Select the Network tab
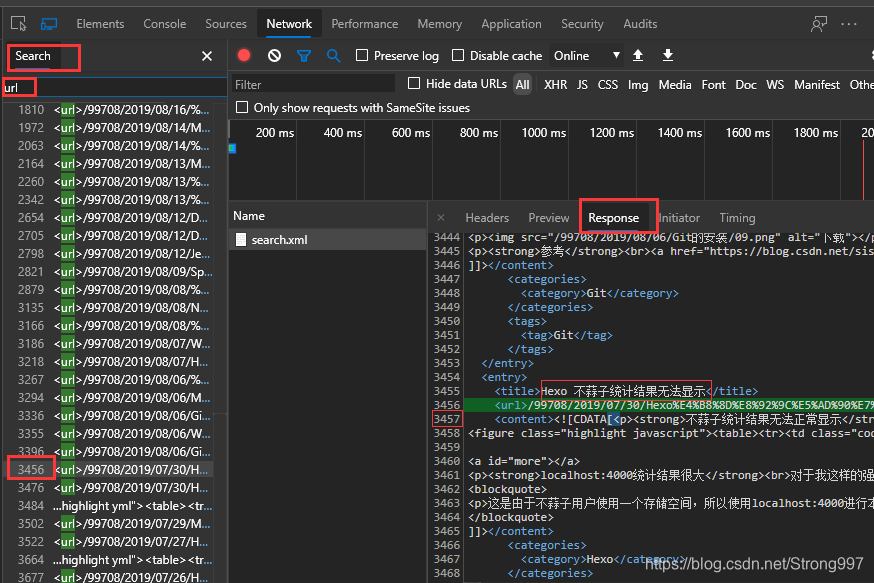 coord(289,24)
